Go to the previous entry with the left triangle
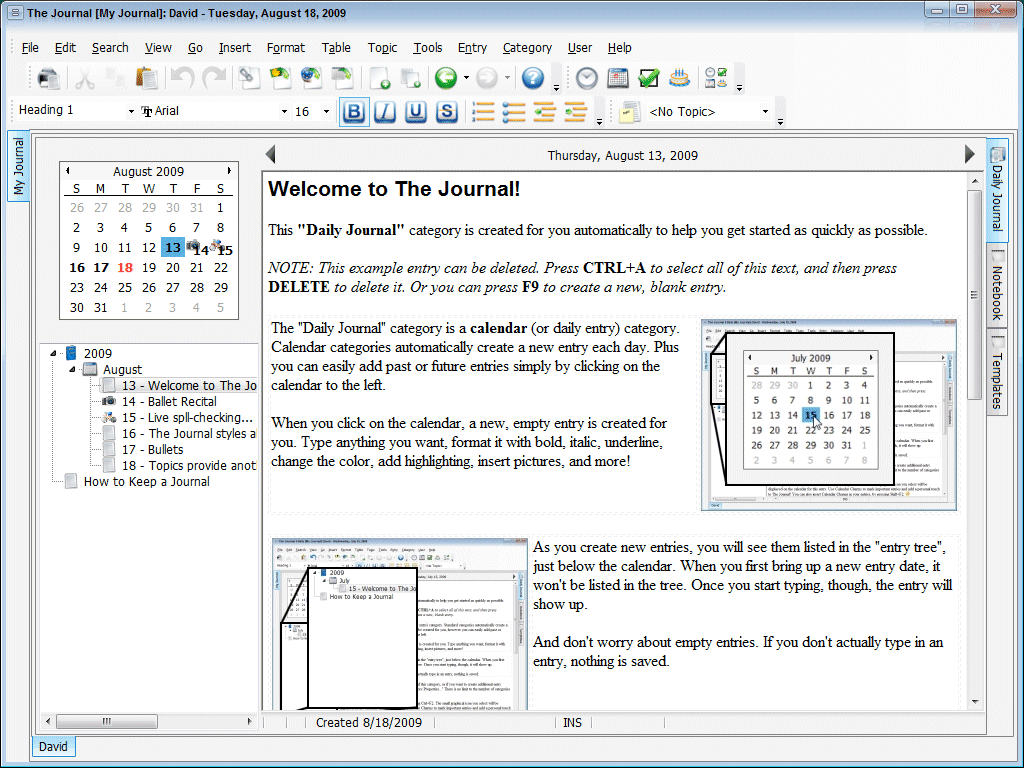The width and height of the screenshot is (1024, 768). coord(270,155)
